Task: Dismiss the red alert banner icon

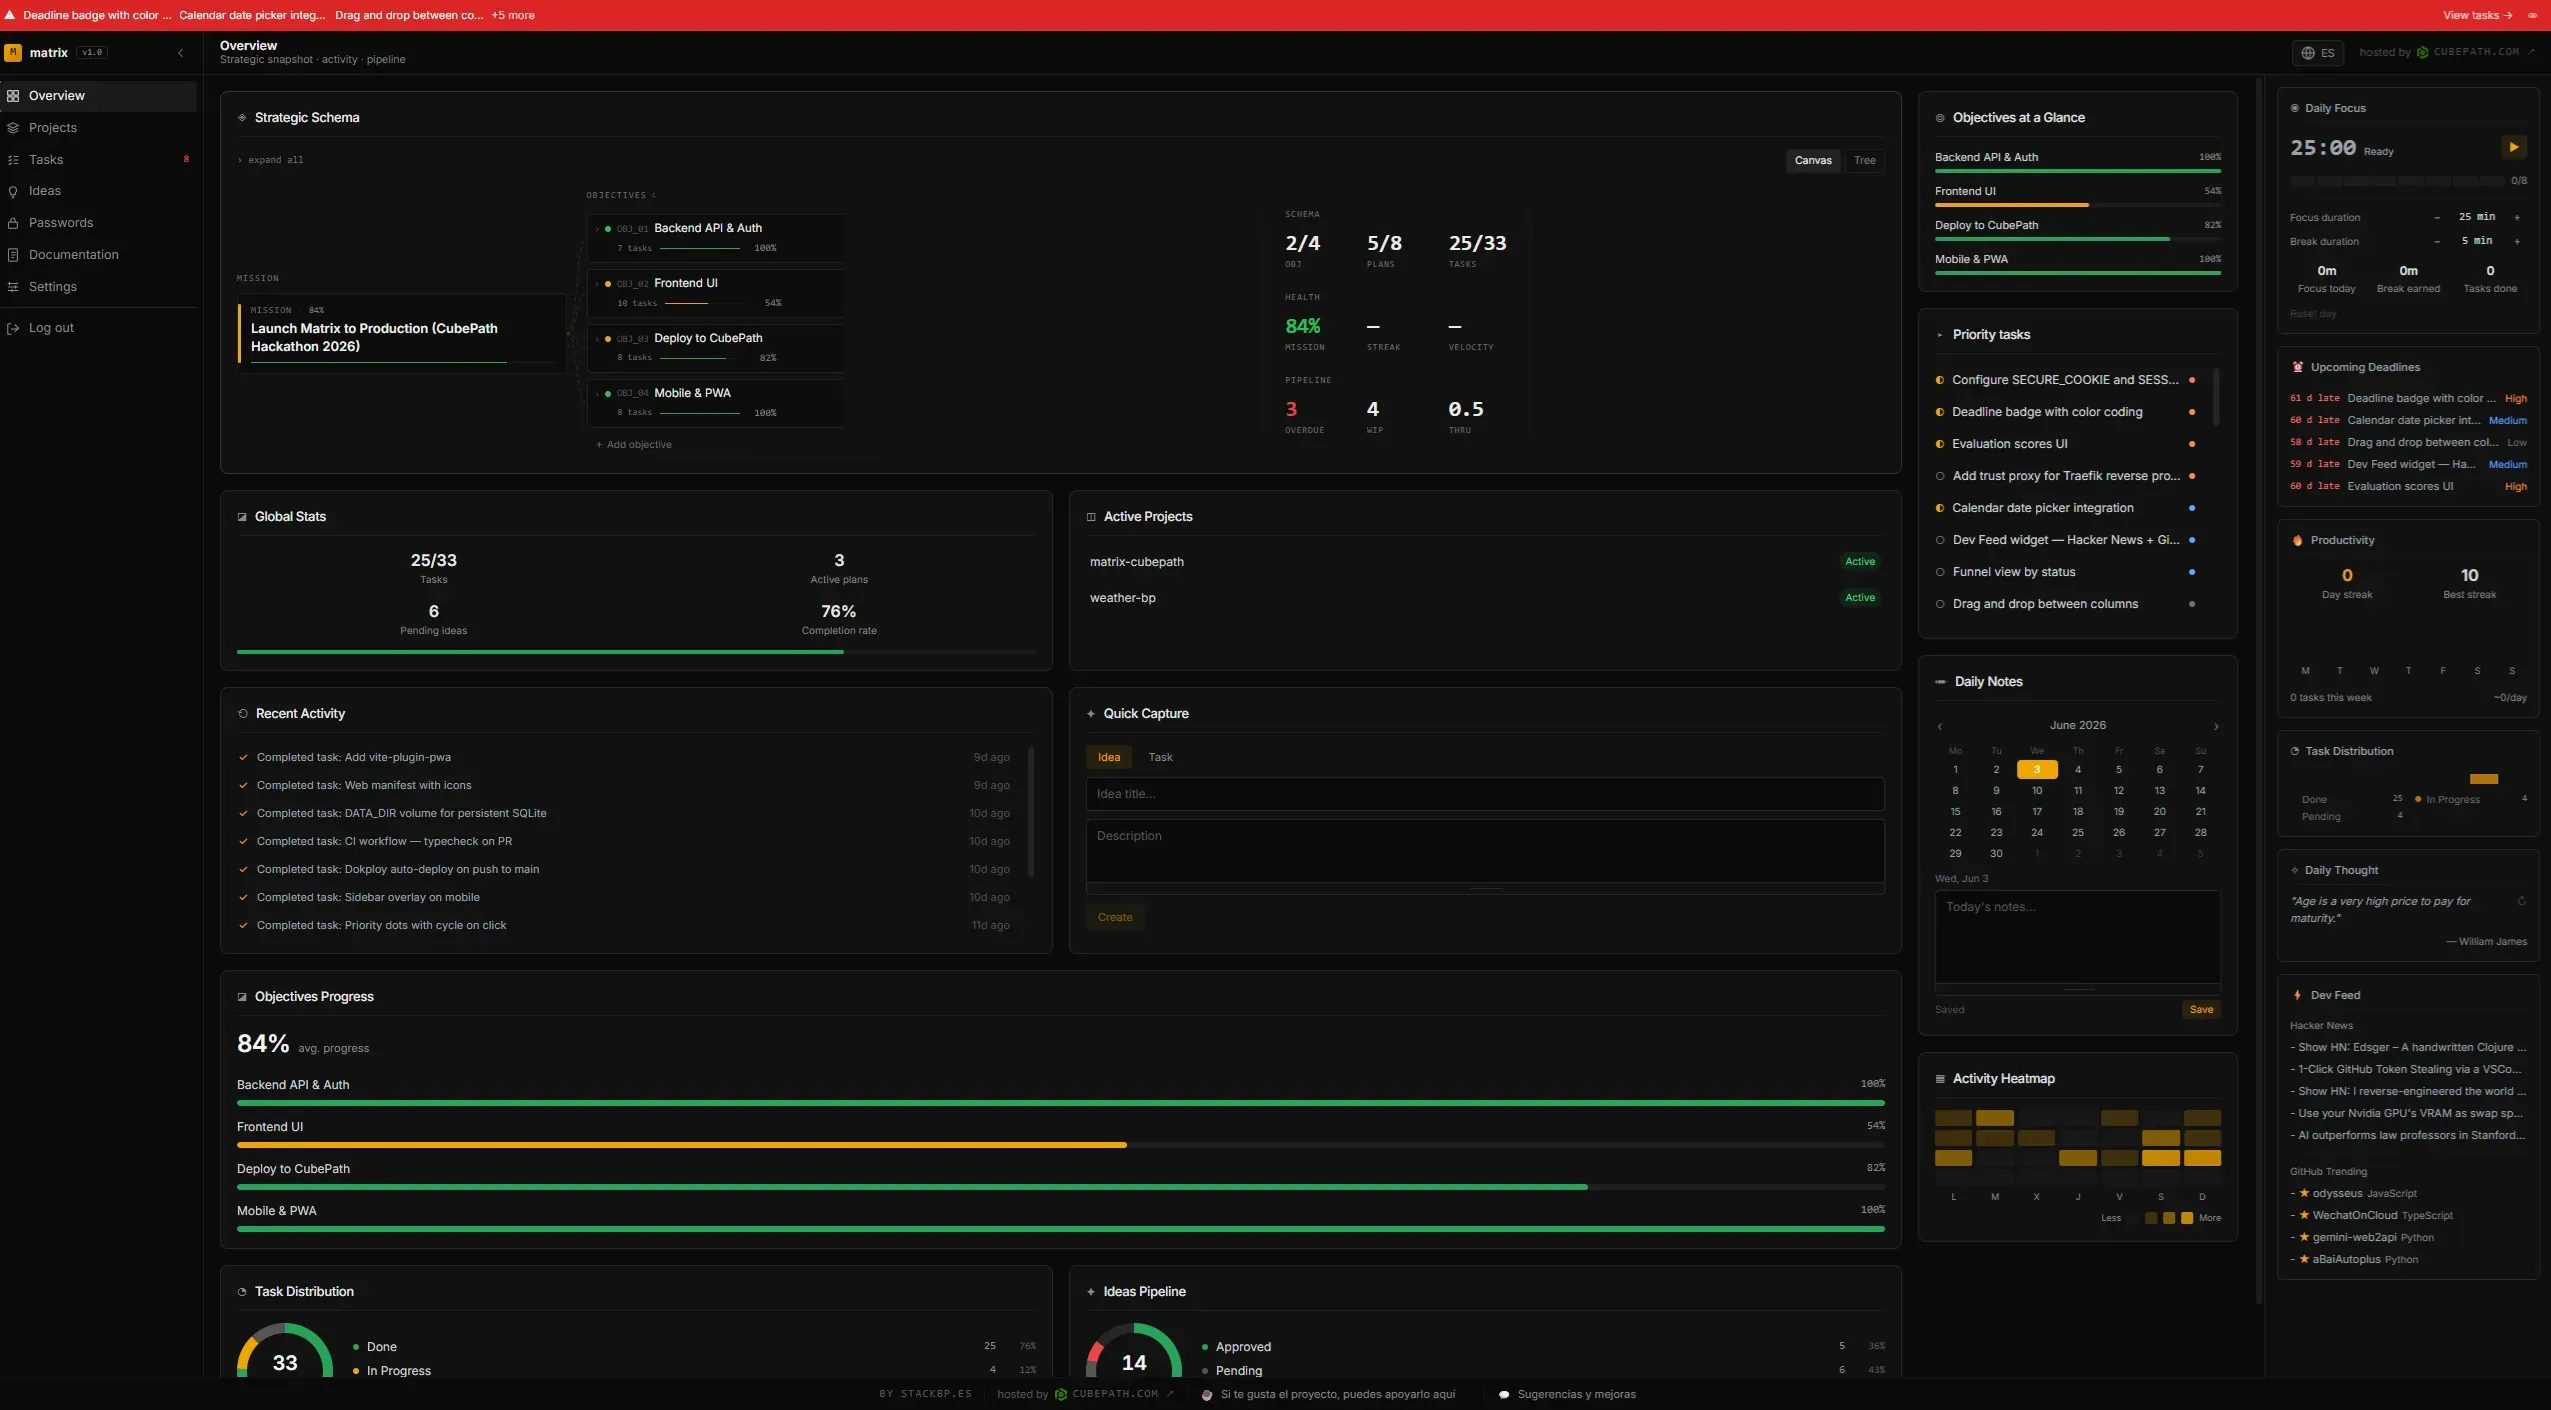Action: [x=2533, y=15]
